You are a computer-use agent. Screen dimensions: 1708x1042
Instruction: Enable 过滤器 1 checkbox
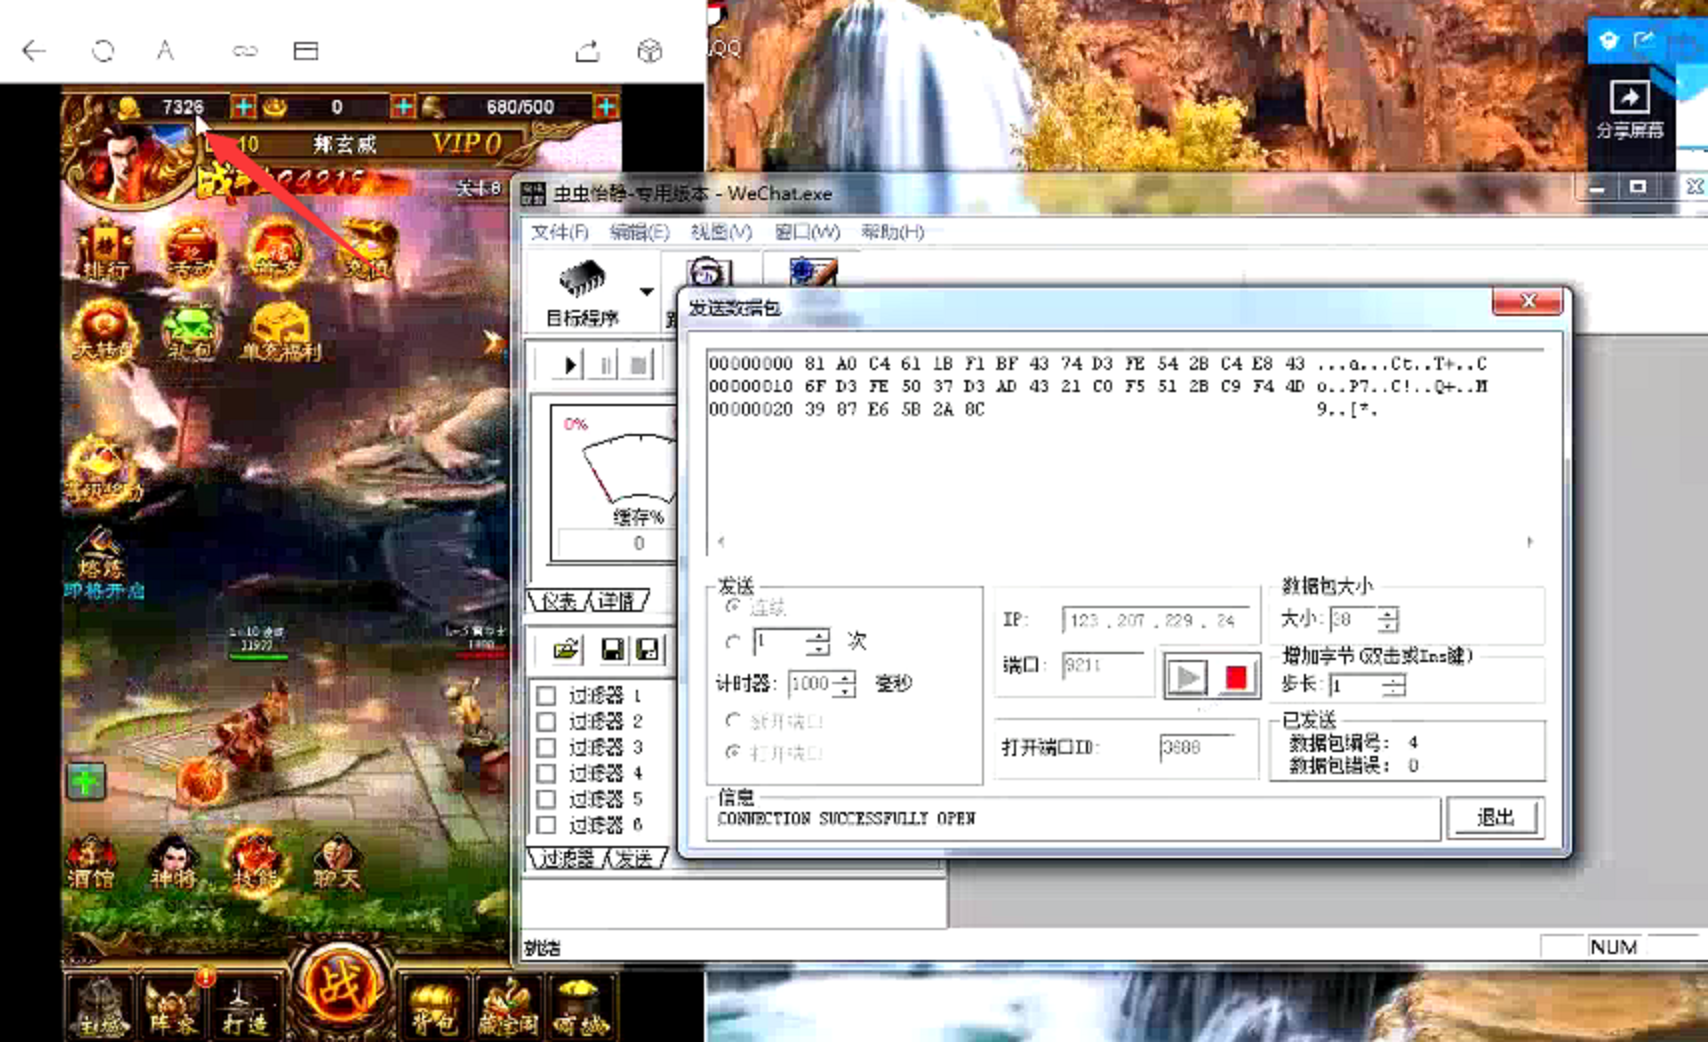[x=546, y=695]
